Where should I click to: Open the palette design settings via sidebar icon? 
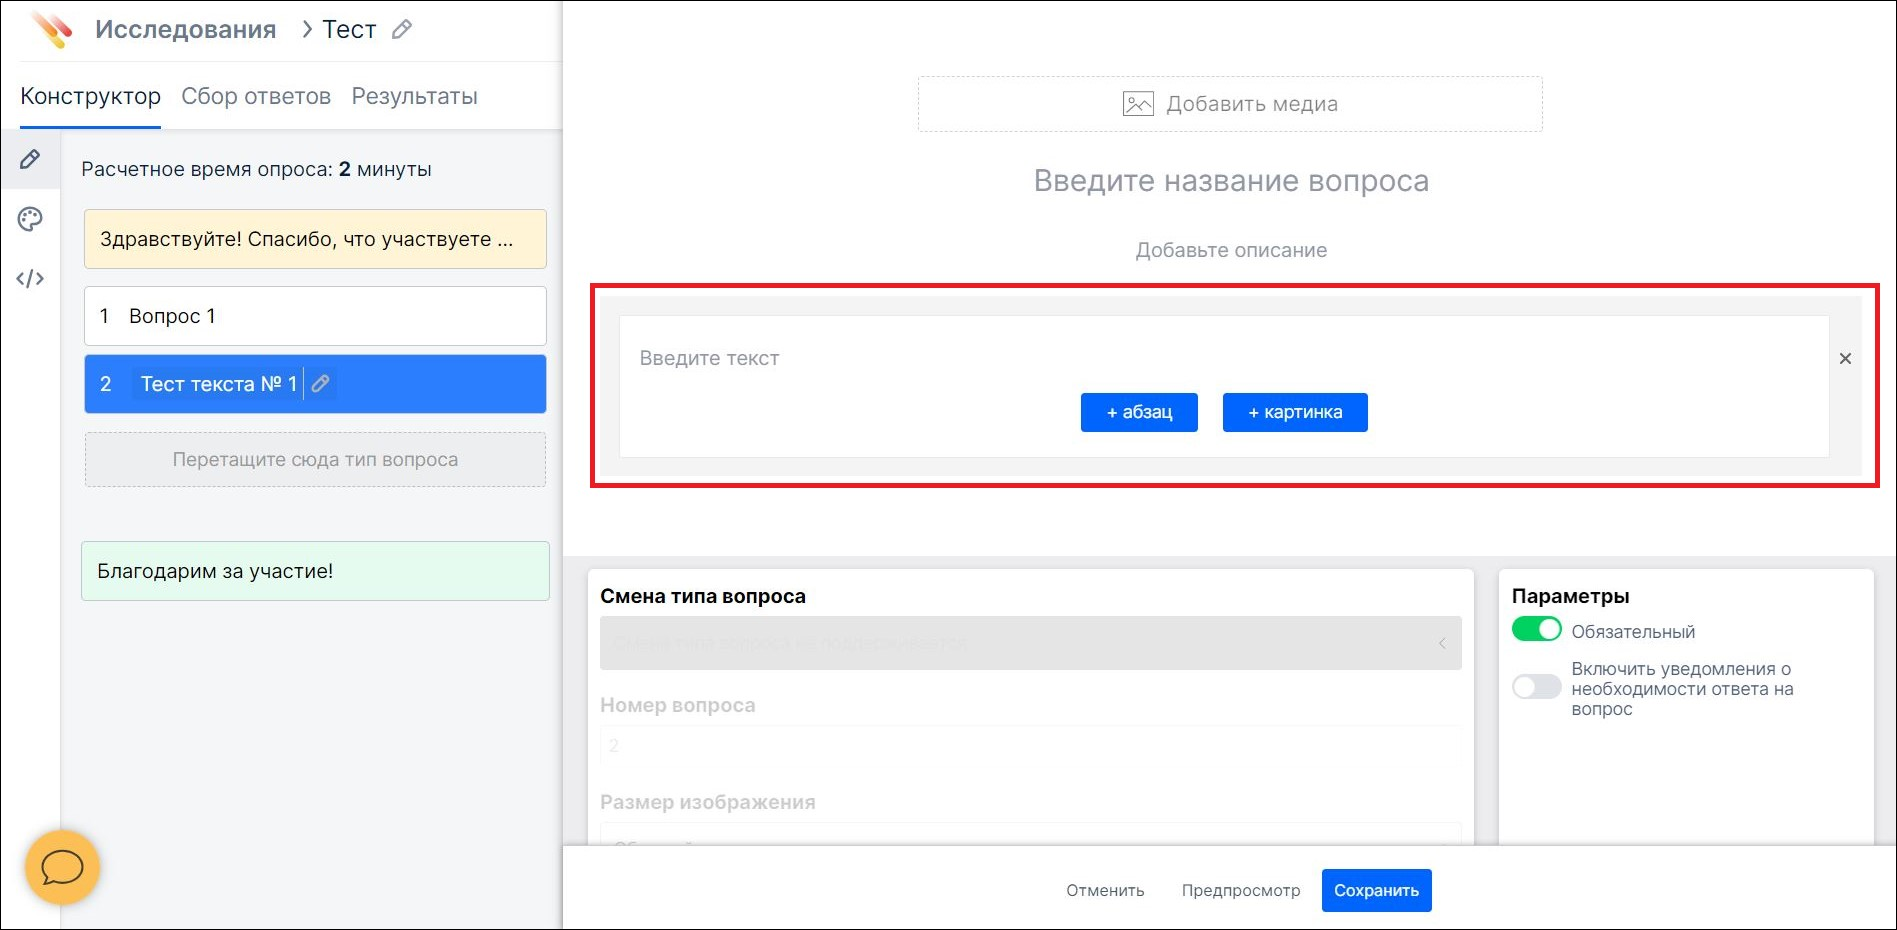tap(30, 218)
